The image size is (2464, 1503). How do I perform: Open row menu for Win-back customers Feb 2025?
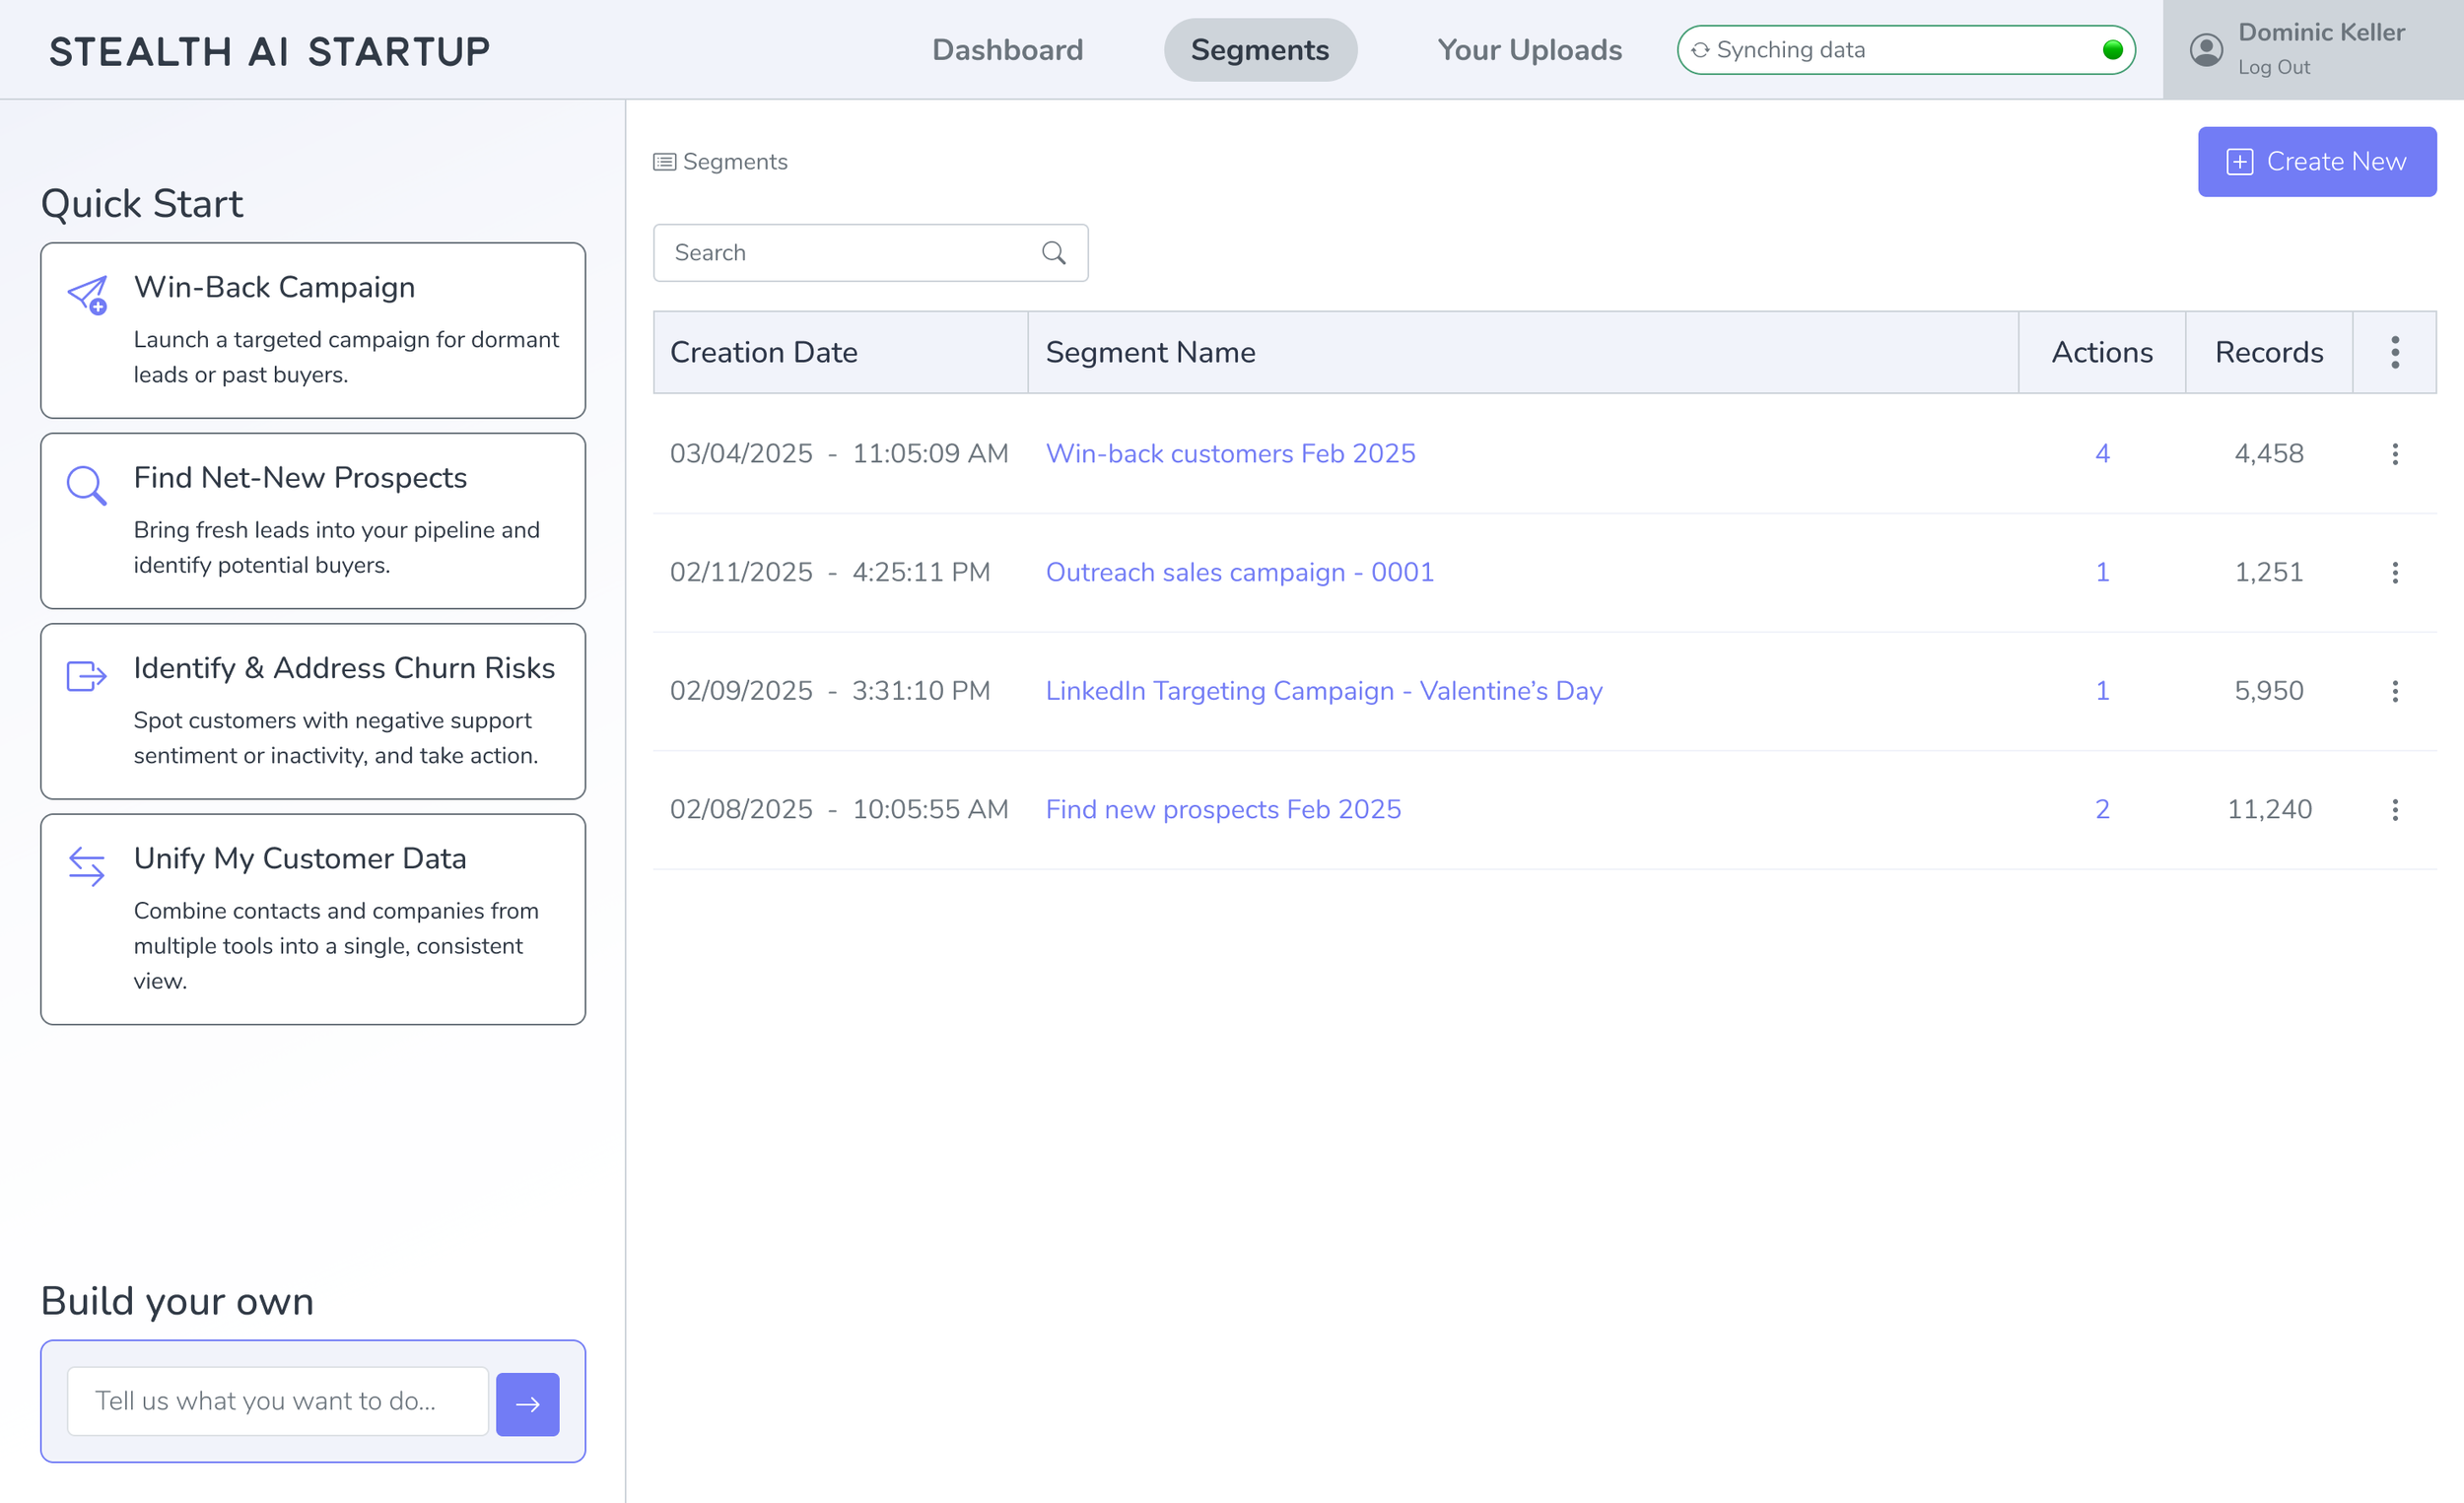click(x=2394, y=454)
